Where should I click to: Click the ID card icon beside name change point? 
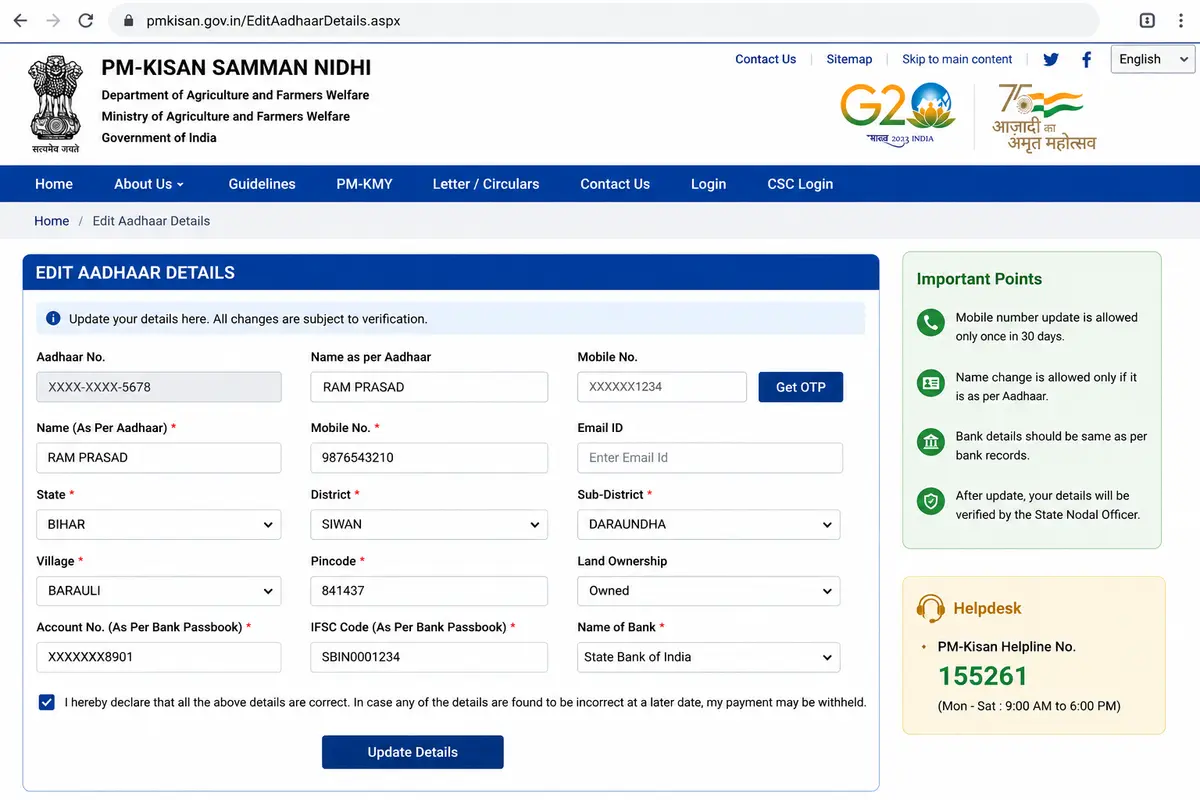point(931,383)
